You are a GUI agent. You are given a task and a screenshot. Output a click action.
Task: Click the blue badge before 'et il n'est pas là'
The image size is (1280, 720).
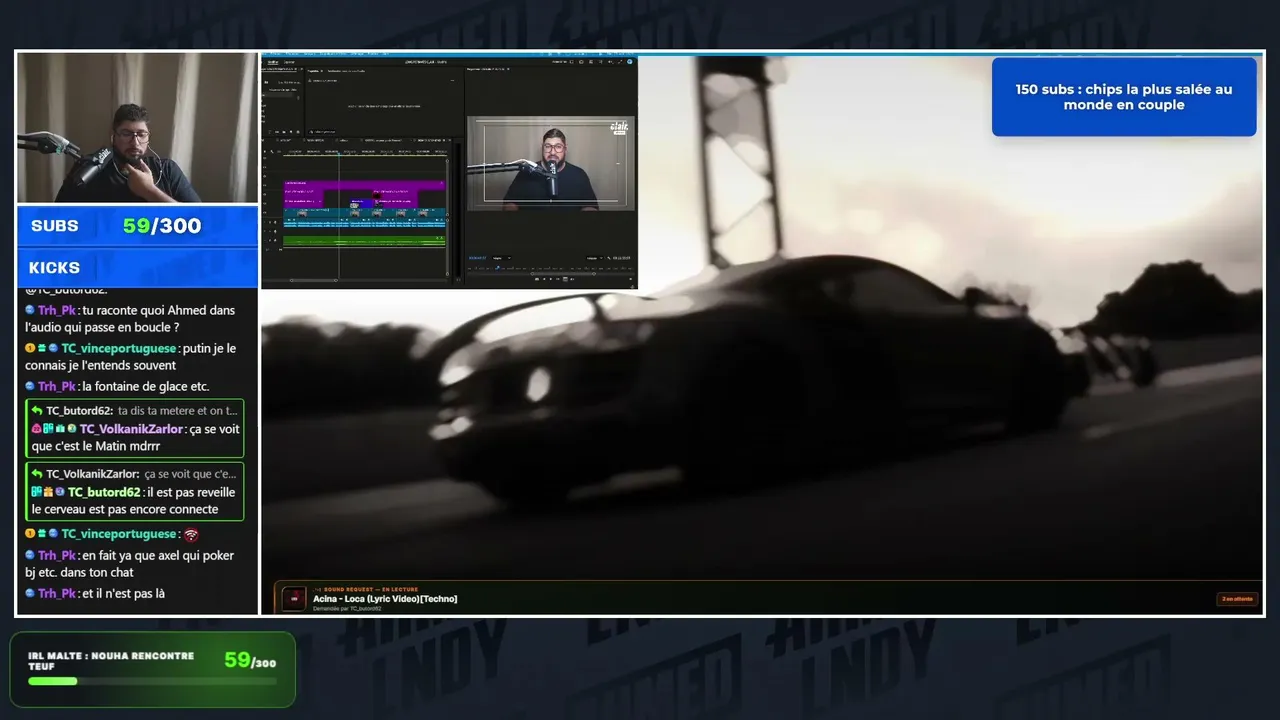[30, 593]
